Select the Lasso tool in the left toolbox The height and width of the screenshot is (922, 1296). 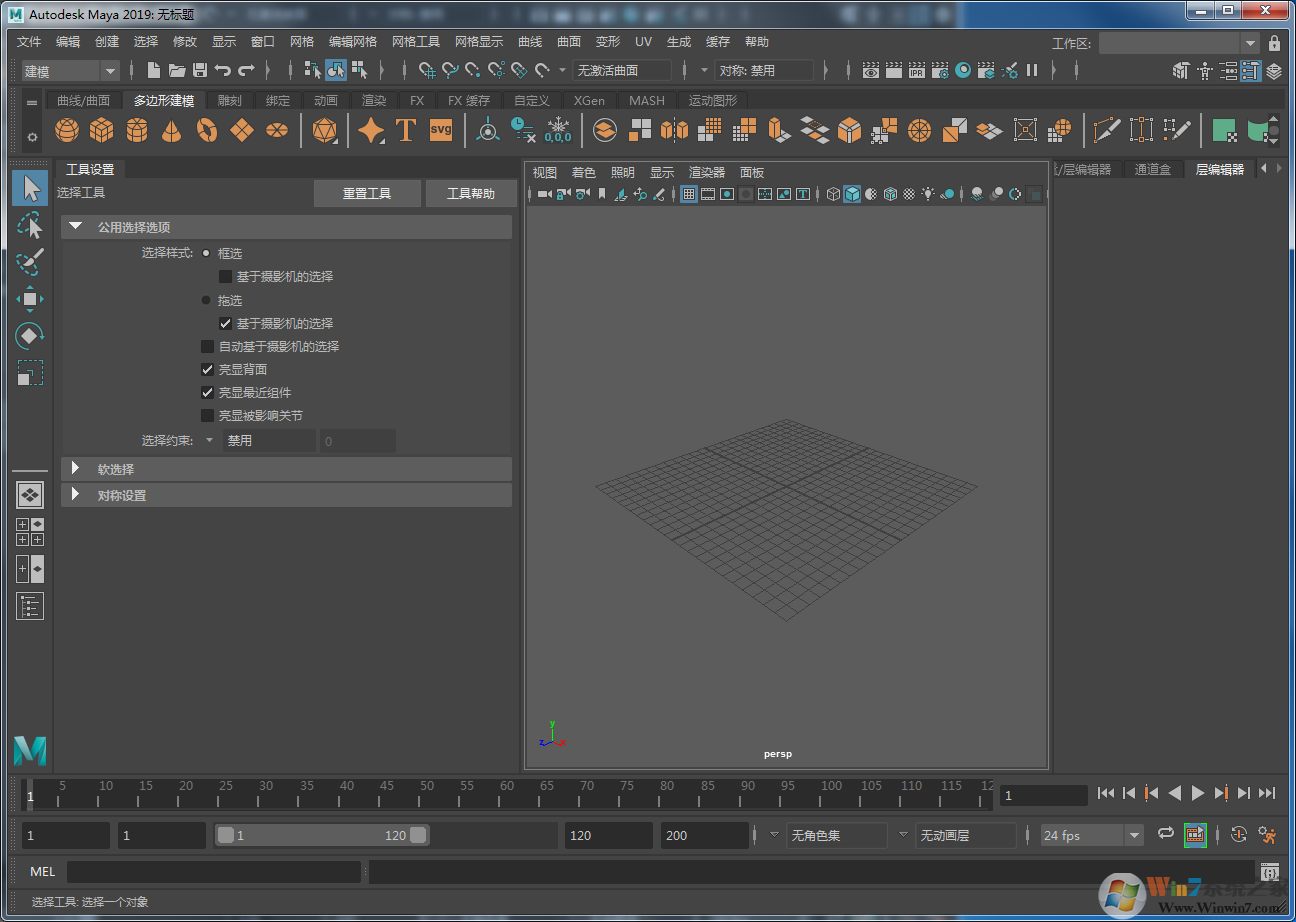tap(30, 224)
